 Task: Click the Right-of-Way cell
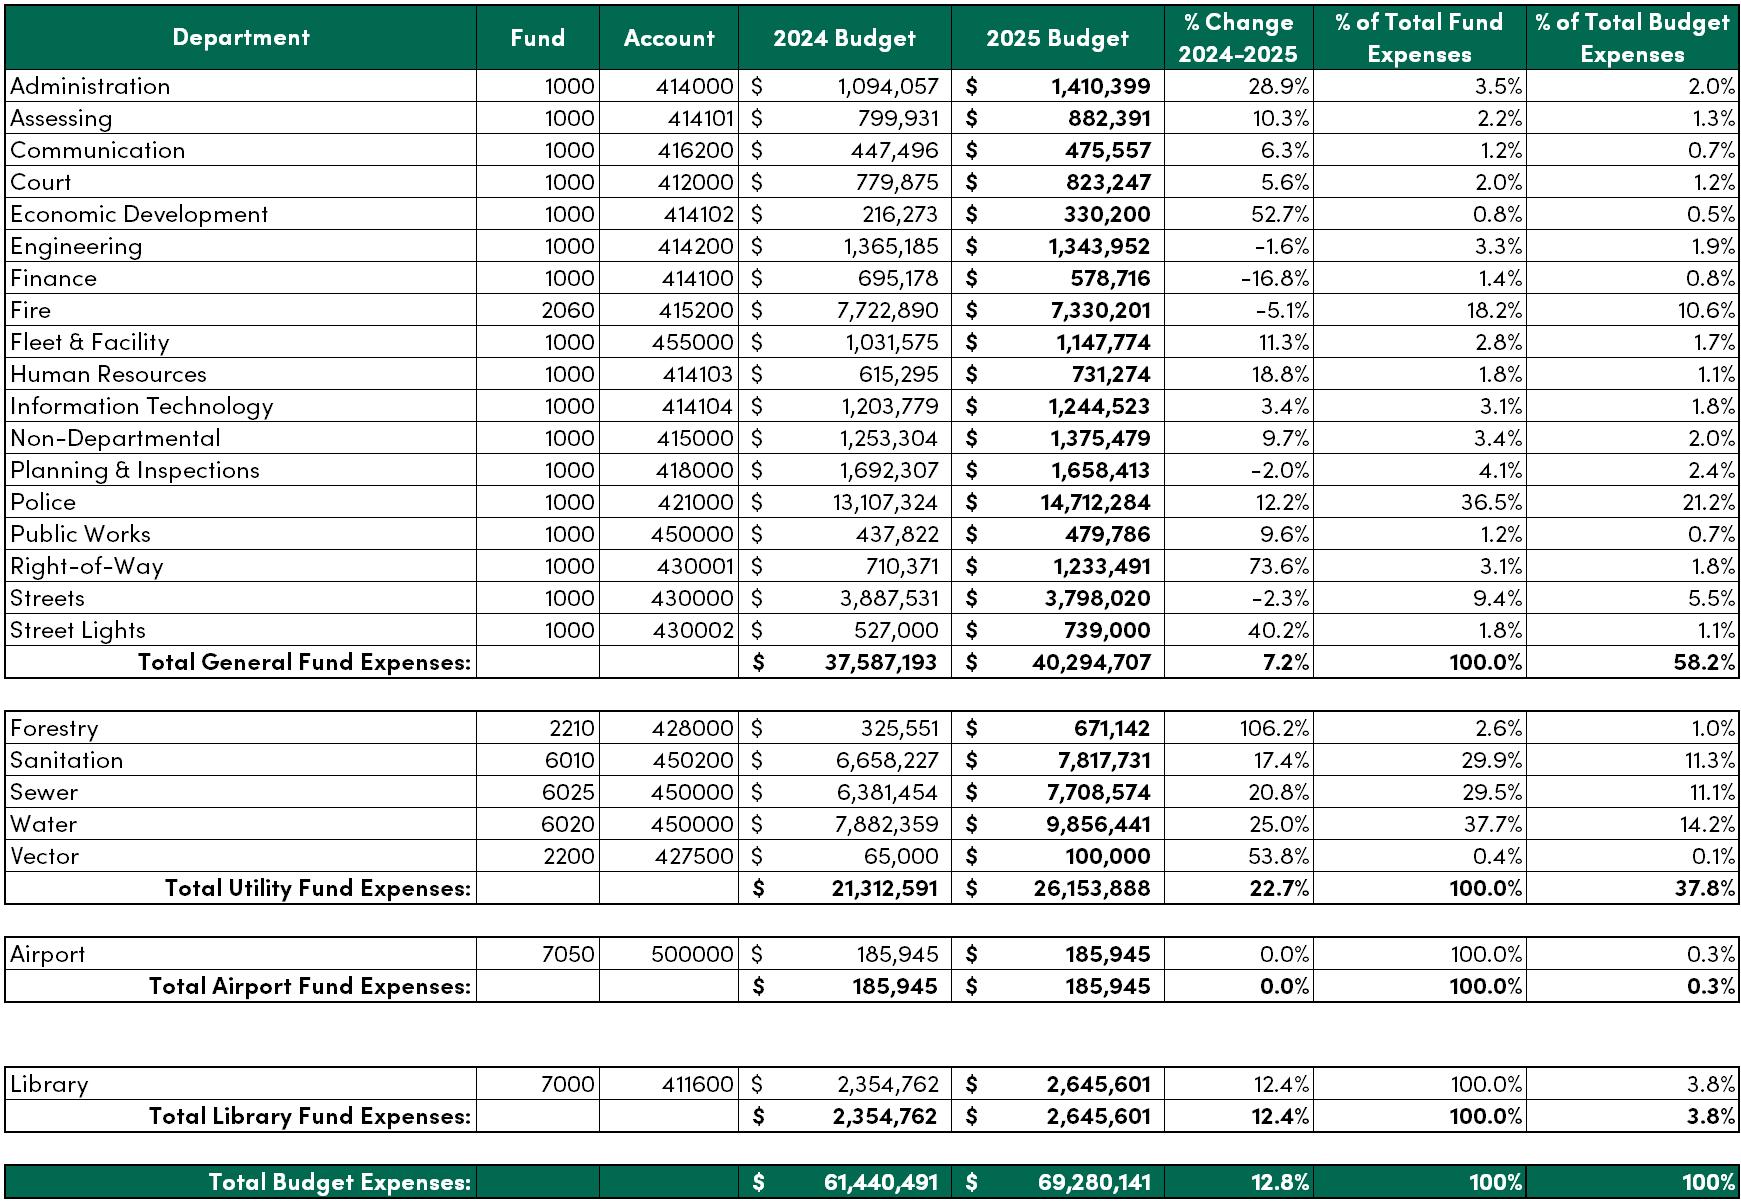pyautogui.click(x=241, y=566)
